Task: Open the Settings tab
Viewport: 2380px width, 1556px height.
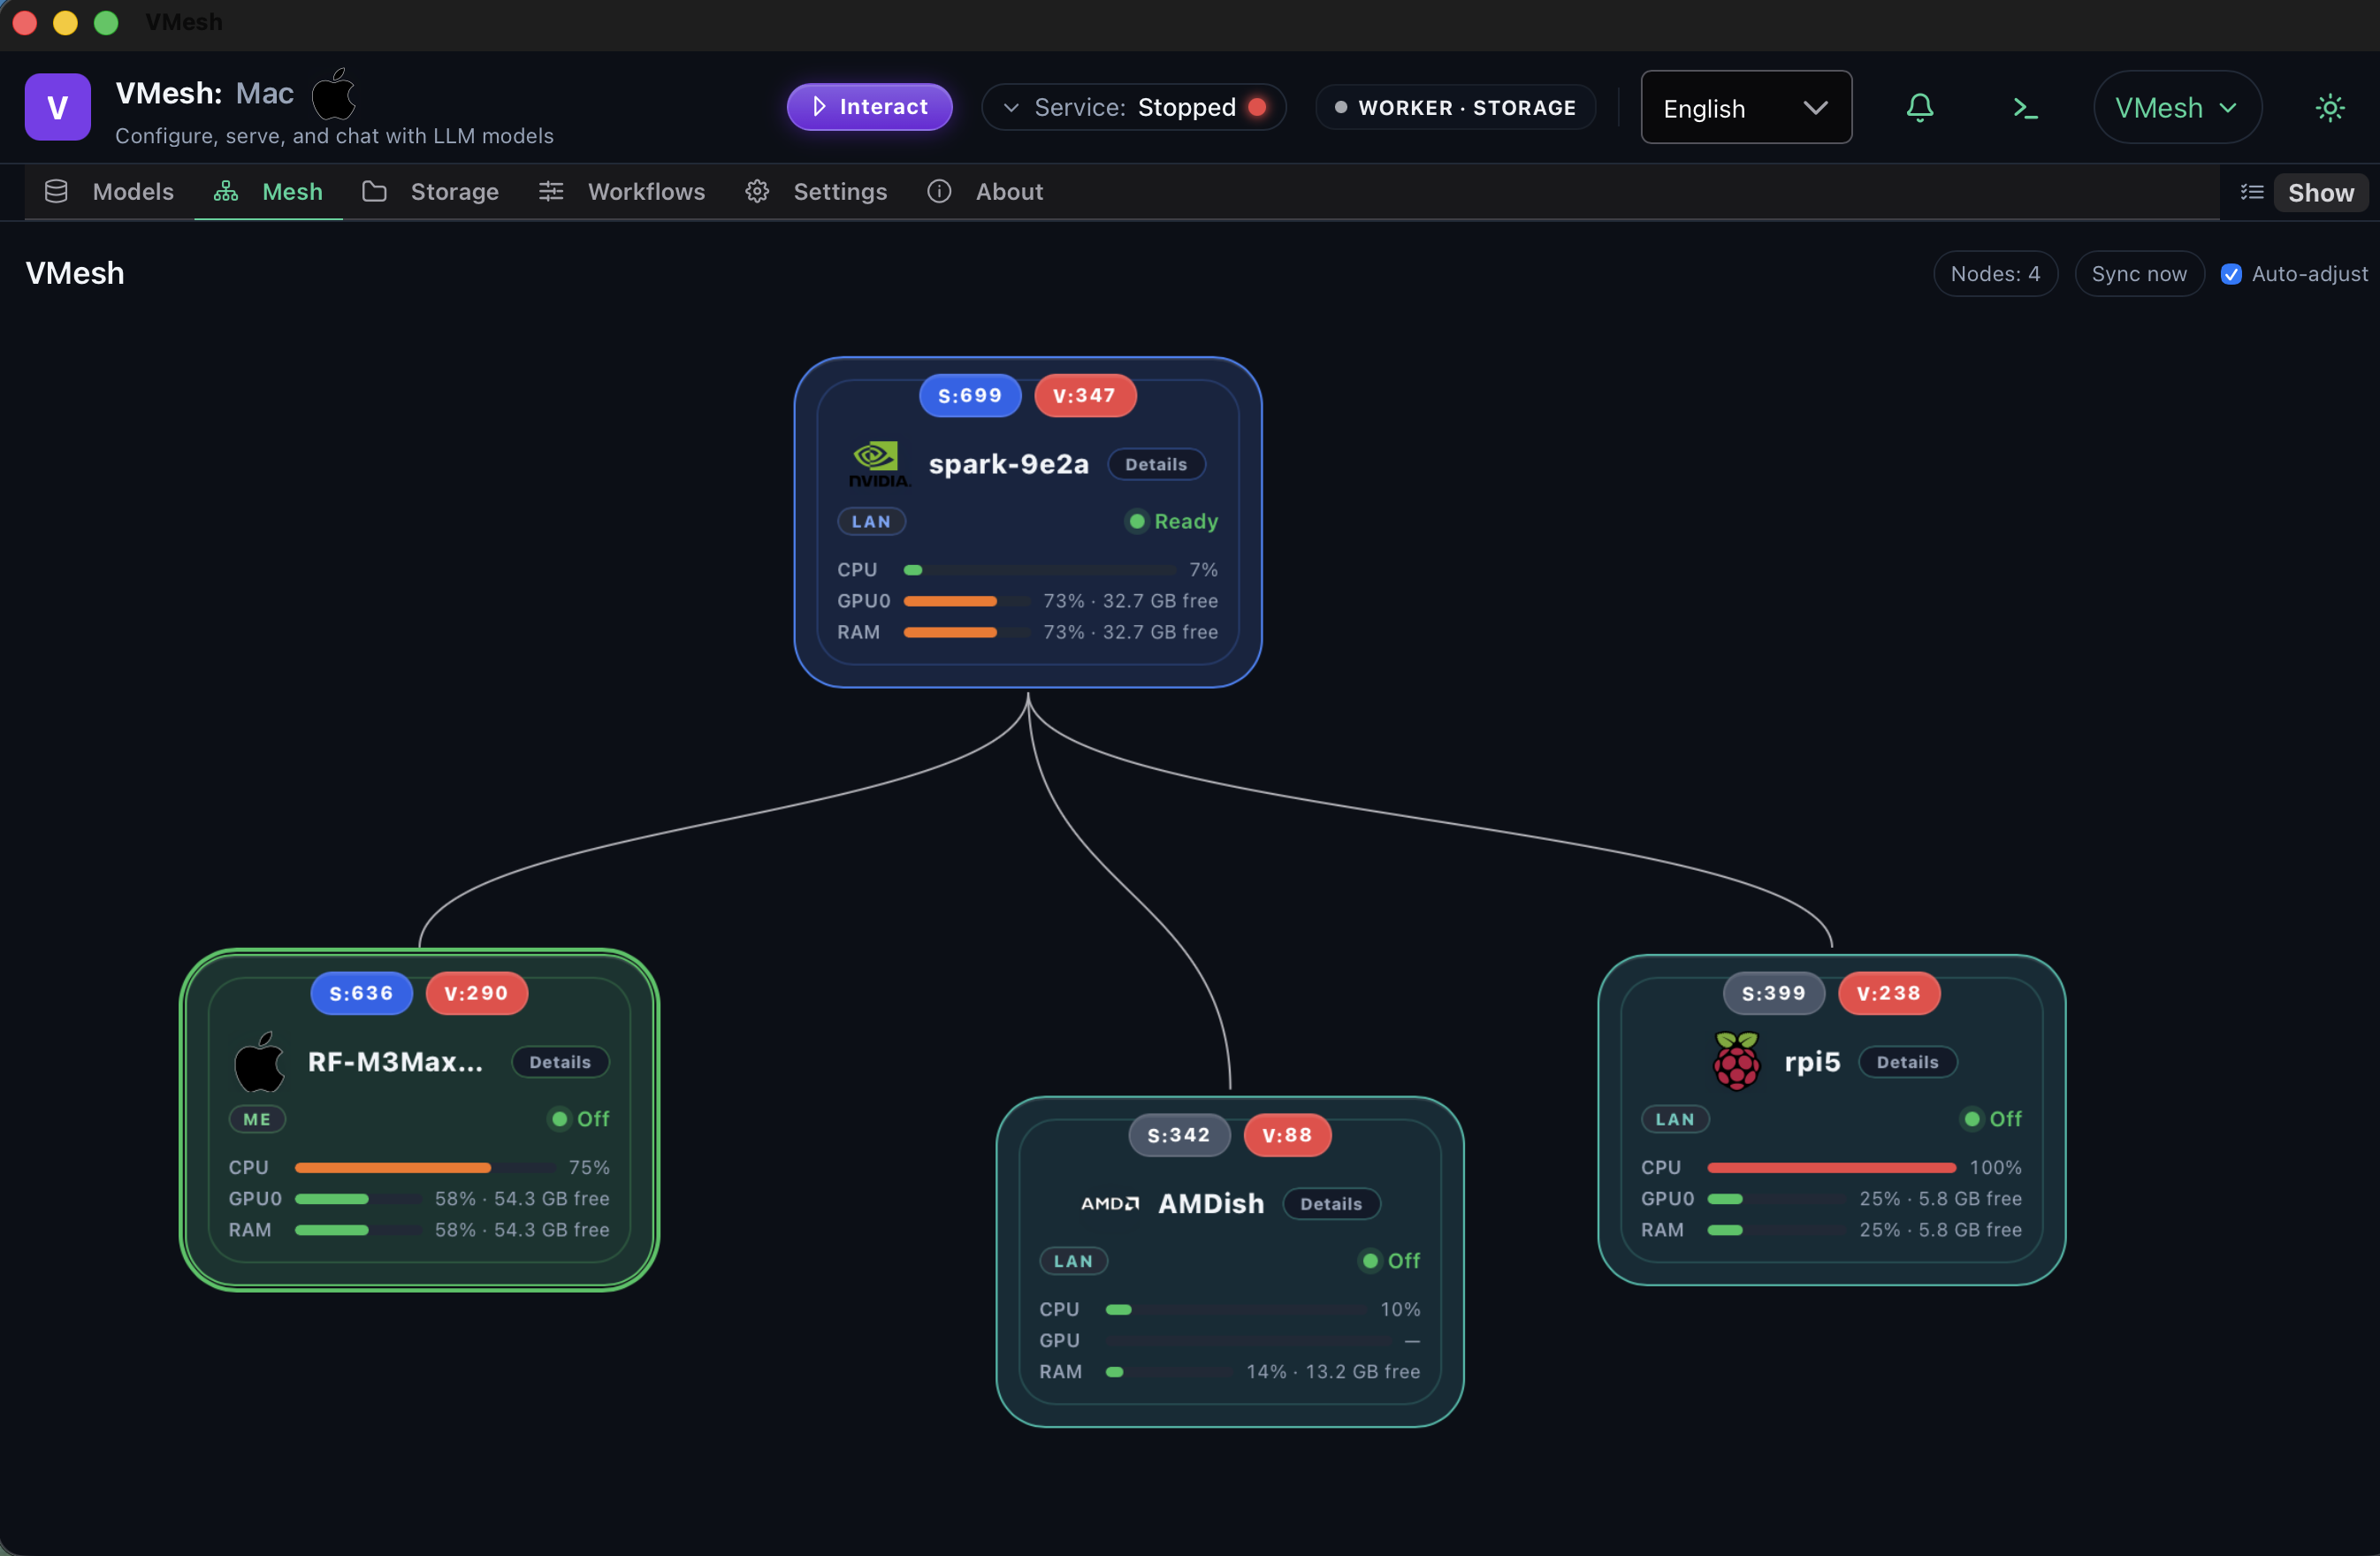Action: [816, 192]
